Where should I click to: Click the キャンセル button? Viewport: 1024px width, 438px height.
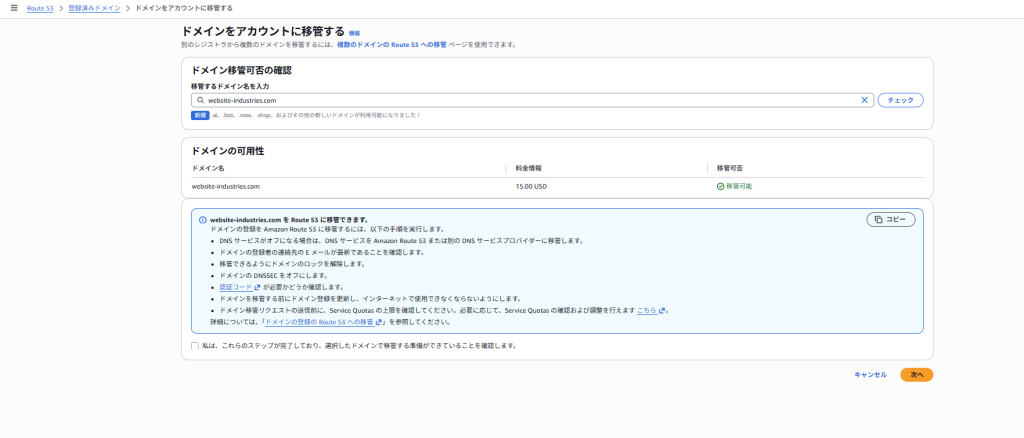click(869, 374)
